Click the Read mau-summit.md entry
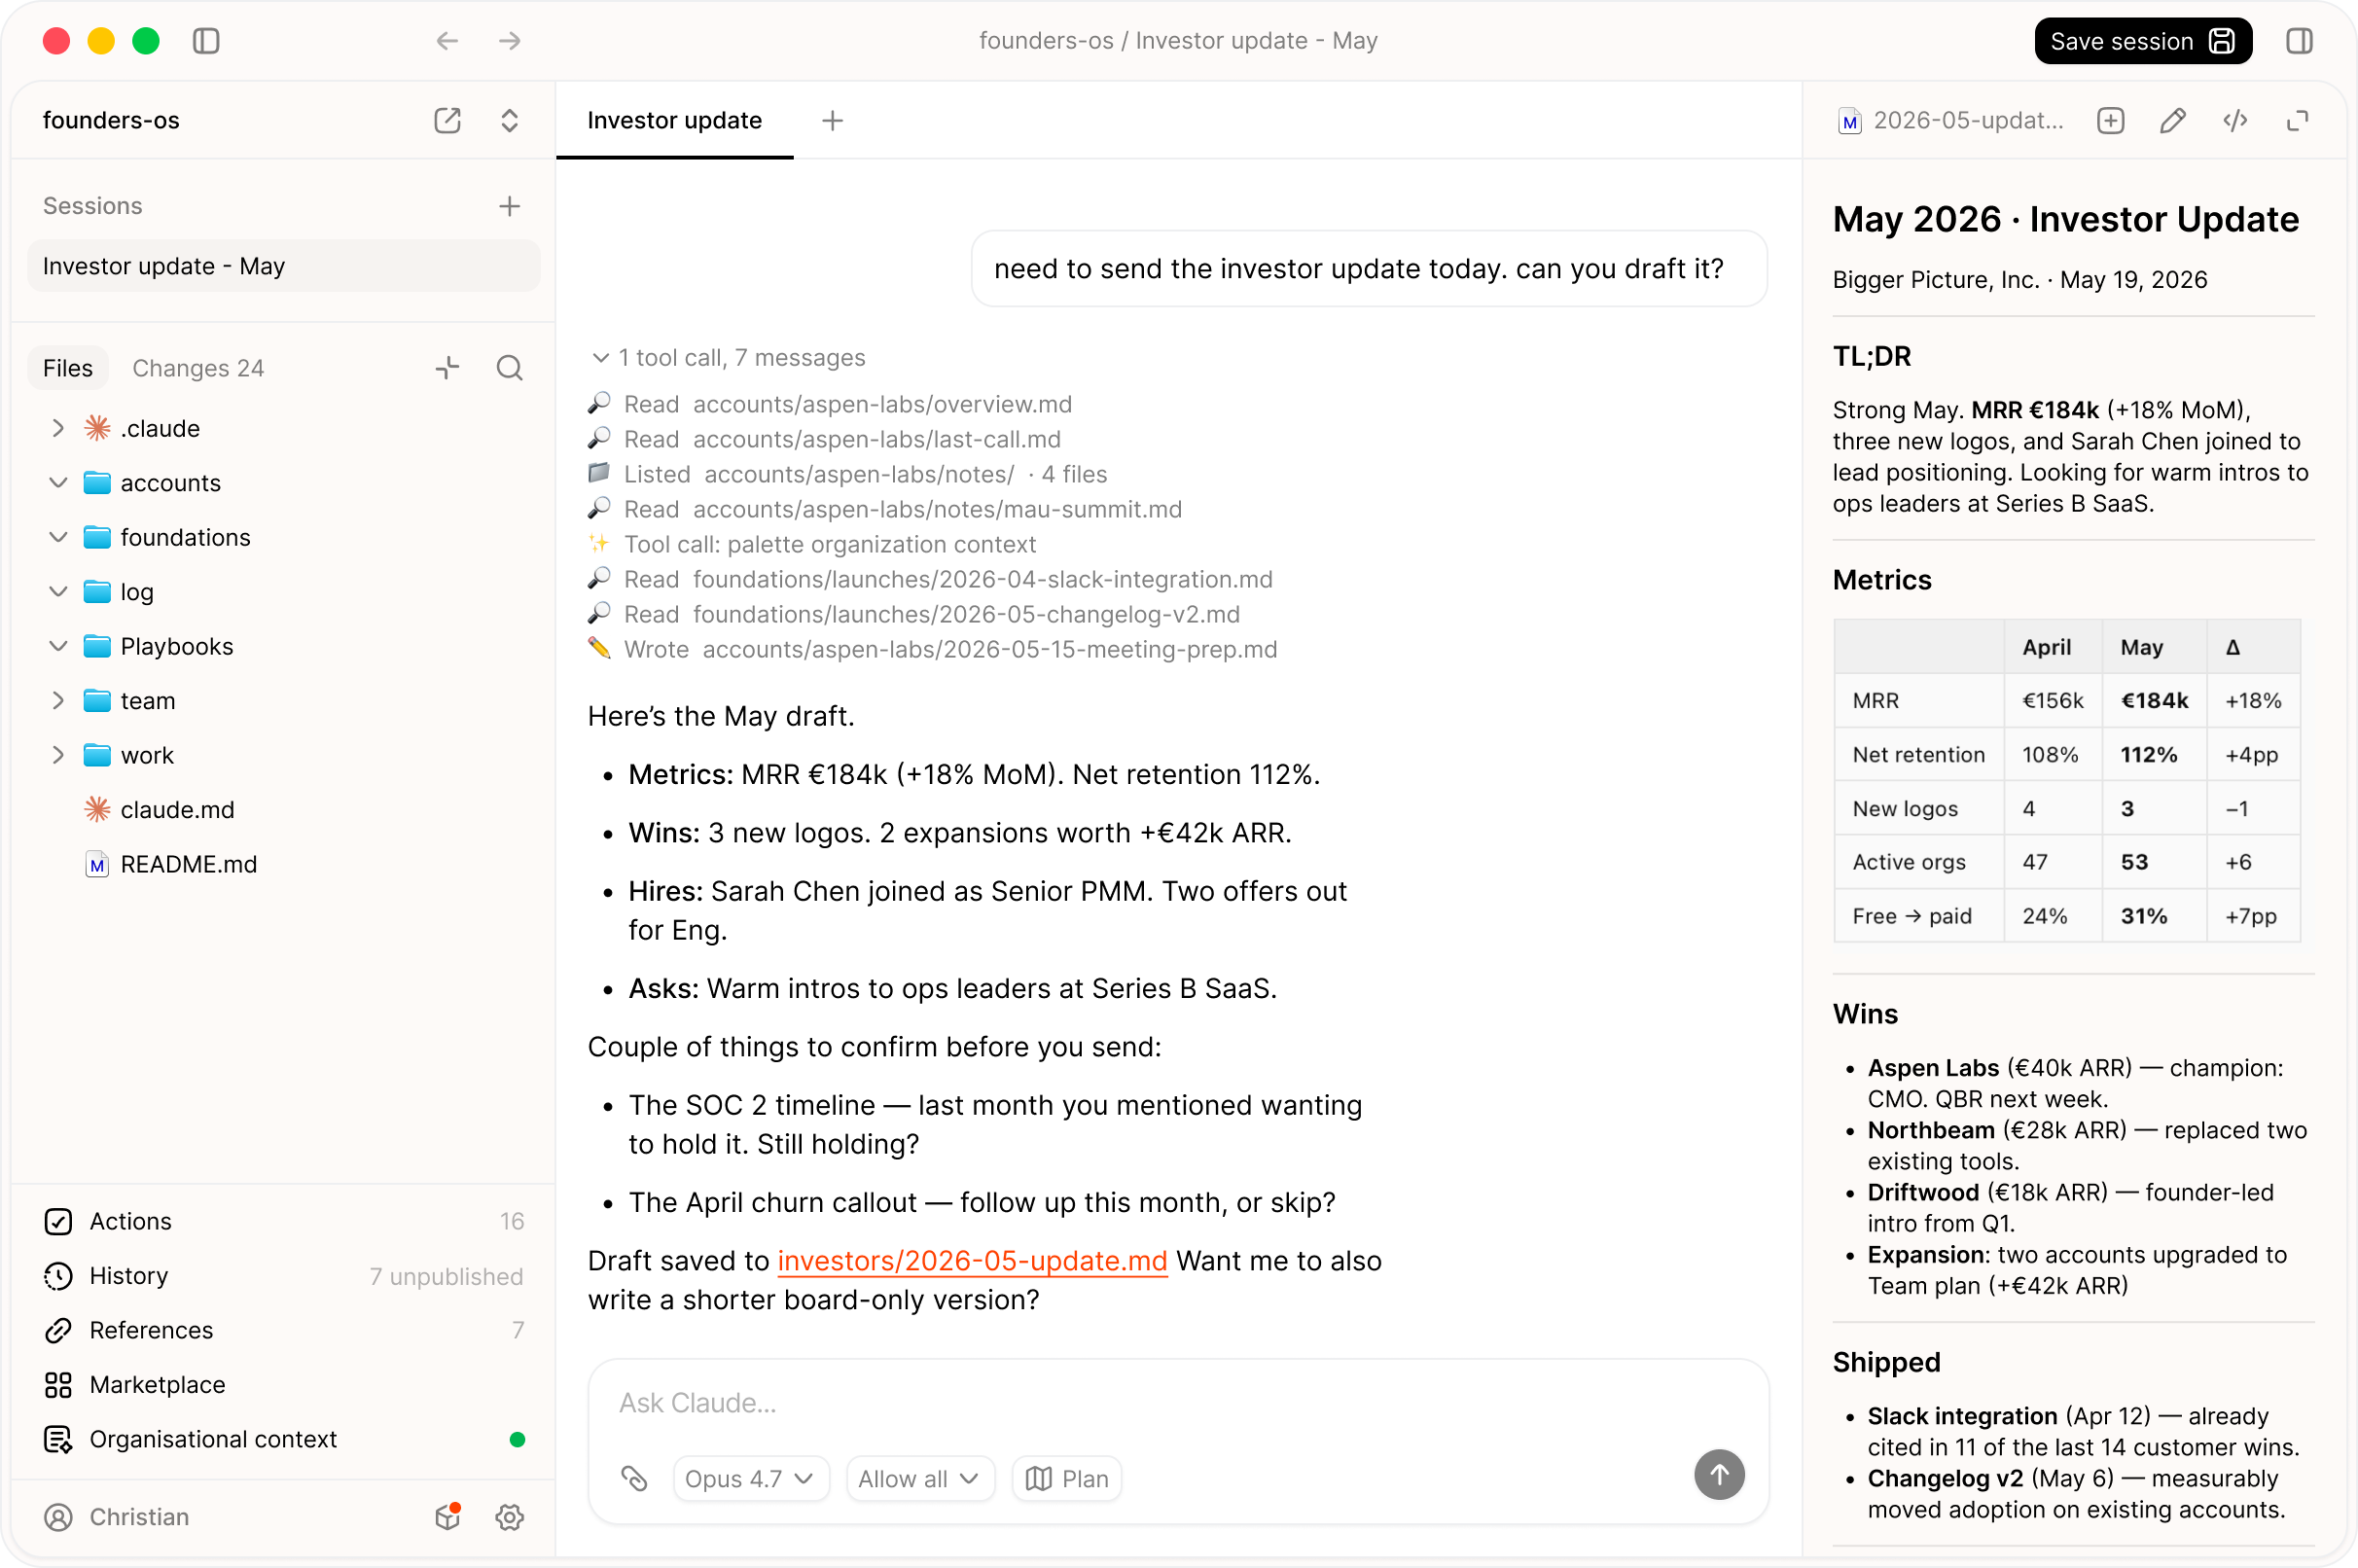Image resolution: width=2358 pixels, height=1568 pixels. coord(885,509)
